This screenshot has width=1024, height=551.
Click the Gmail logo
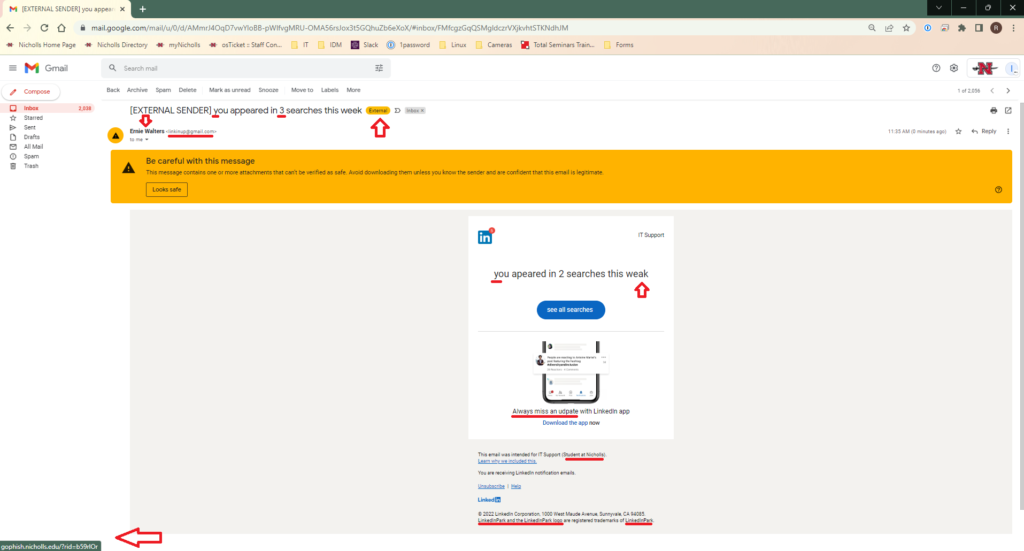[x=46, y=68]
